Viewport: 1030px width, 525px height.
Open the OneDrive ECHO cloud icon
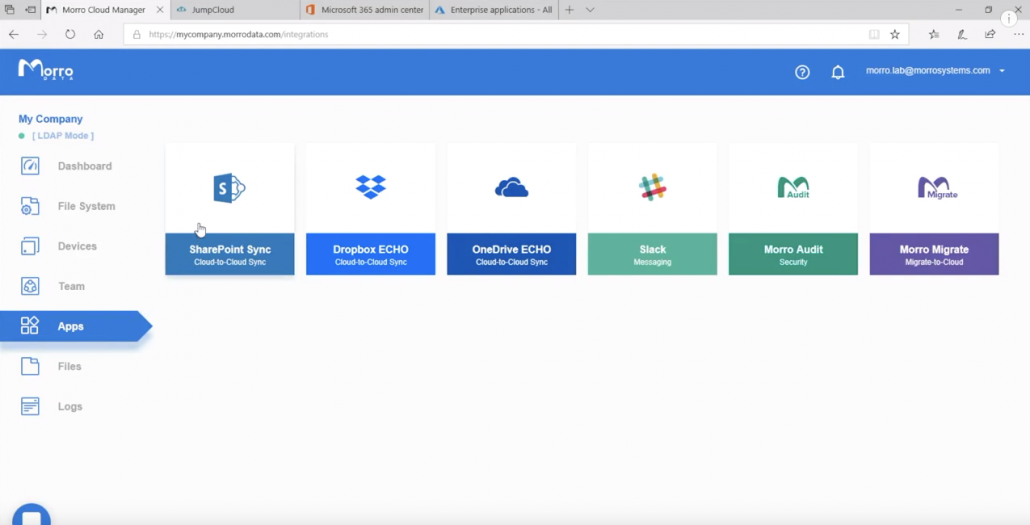point(511,187)
